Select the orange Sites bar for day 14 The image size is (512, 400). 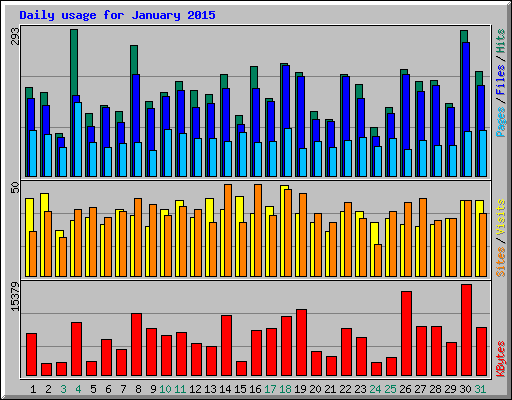click(228, 230)
